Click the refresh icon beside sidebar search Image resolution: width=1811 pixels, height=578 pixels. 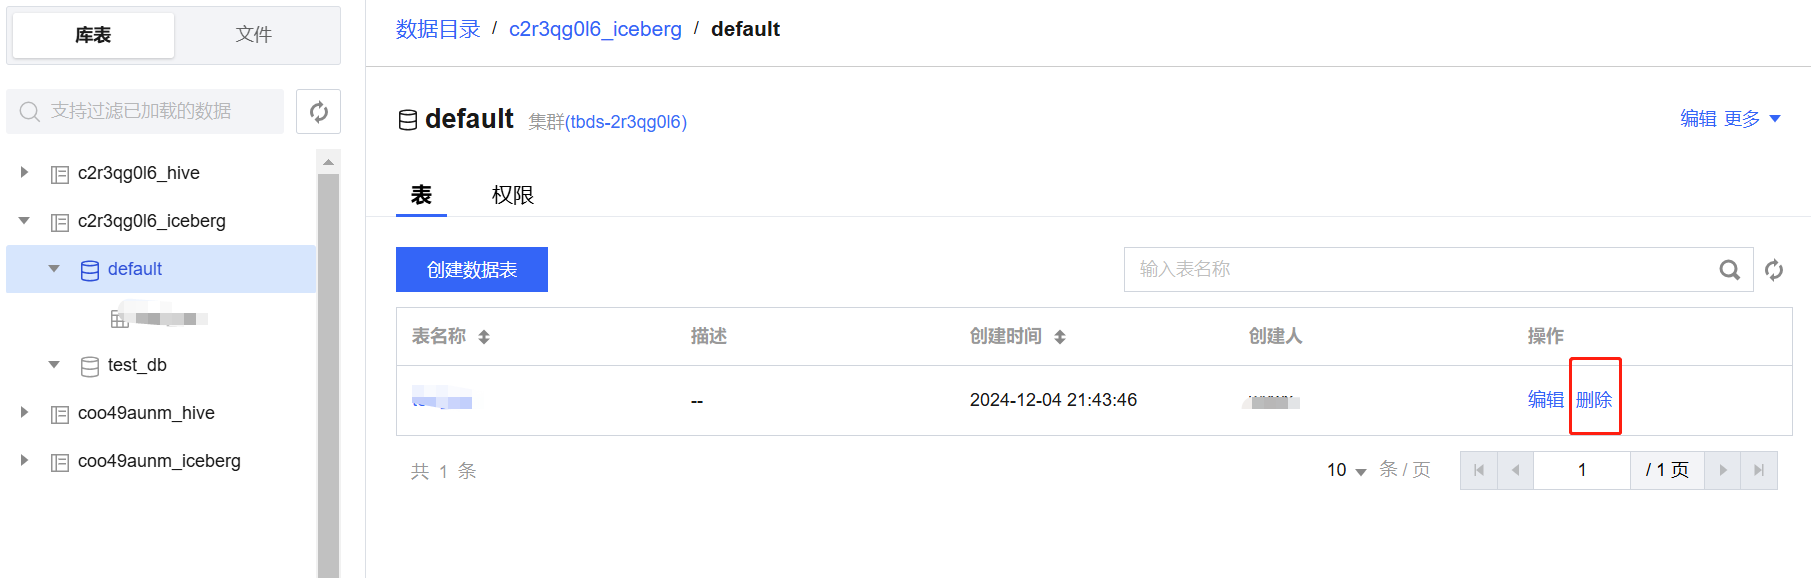click(x=318, y=111)
